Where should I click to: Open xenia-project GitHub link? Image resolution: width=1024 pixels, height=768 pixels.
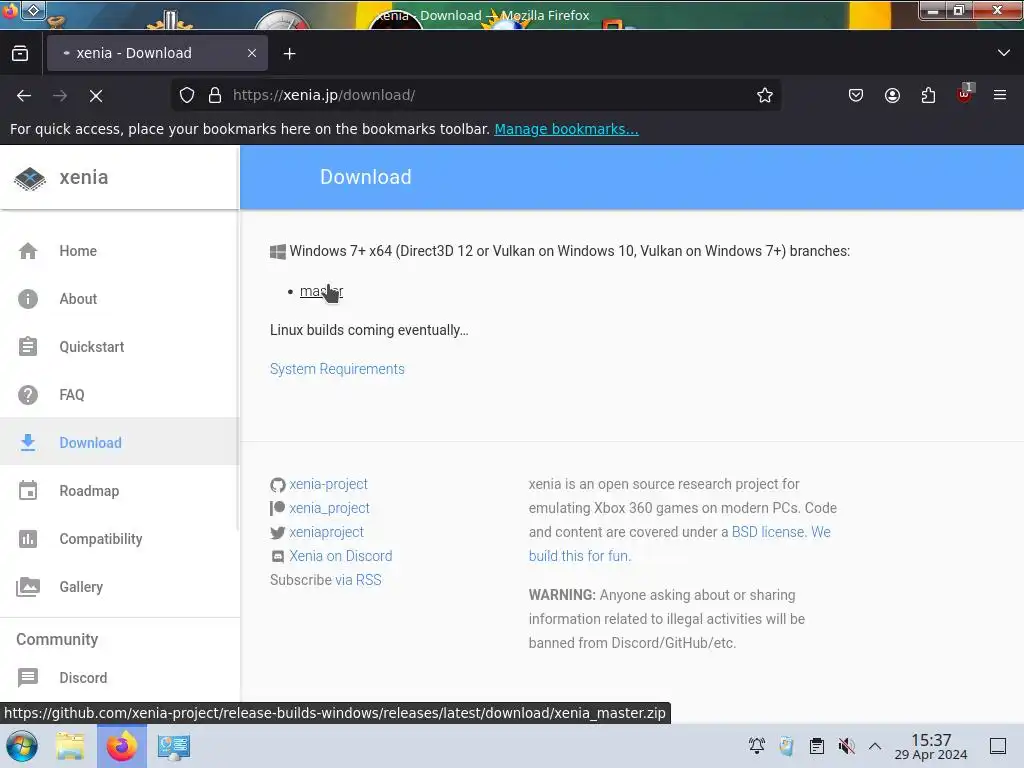[x=328, y=485]
